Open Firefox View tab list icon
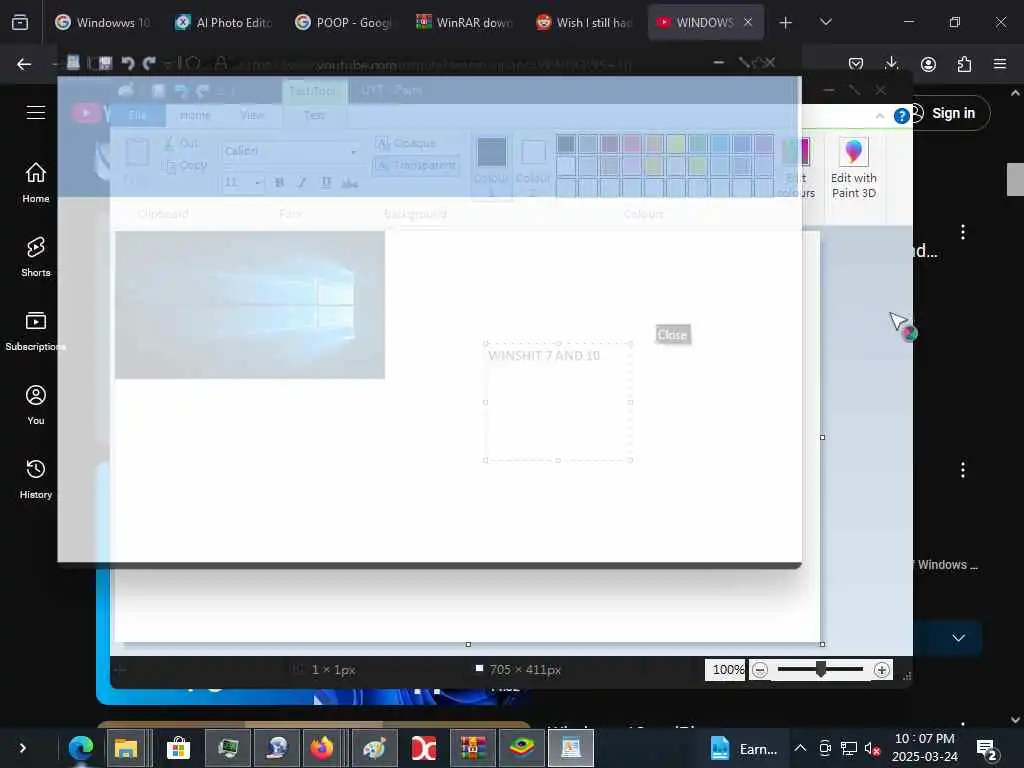 [x=20, y=22]
